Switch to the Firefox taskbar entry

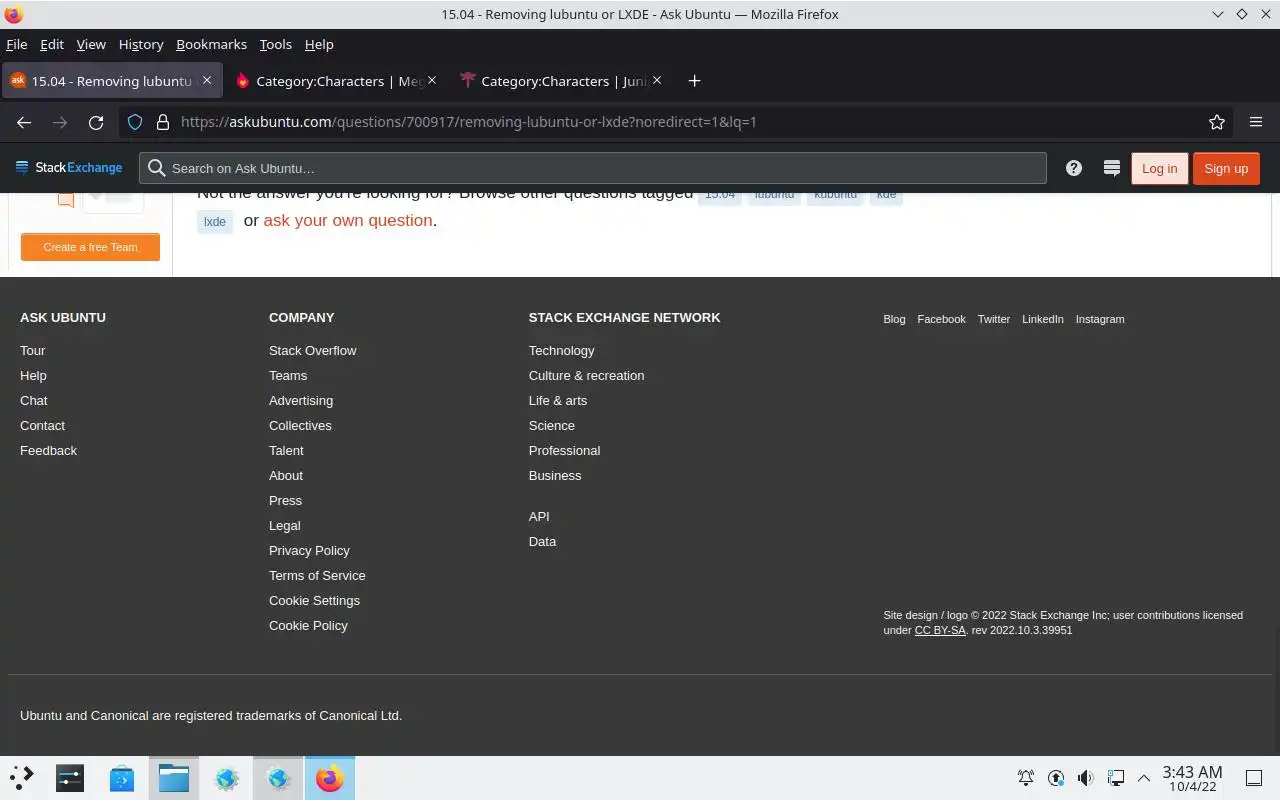329,778
